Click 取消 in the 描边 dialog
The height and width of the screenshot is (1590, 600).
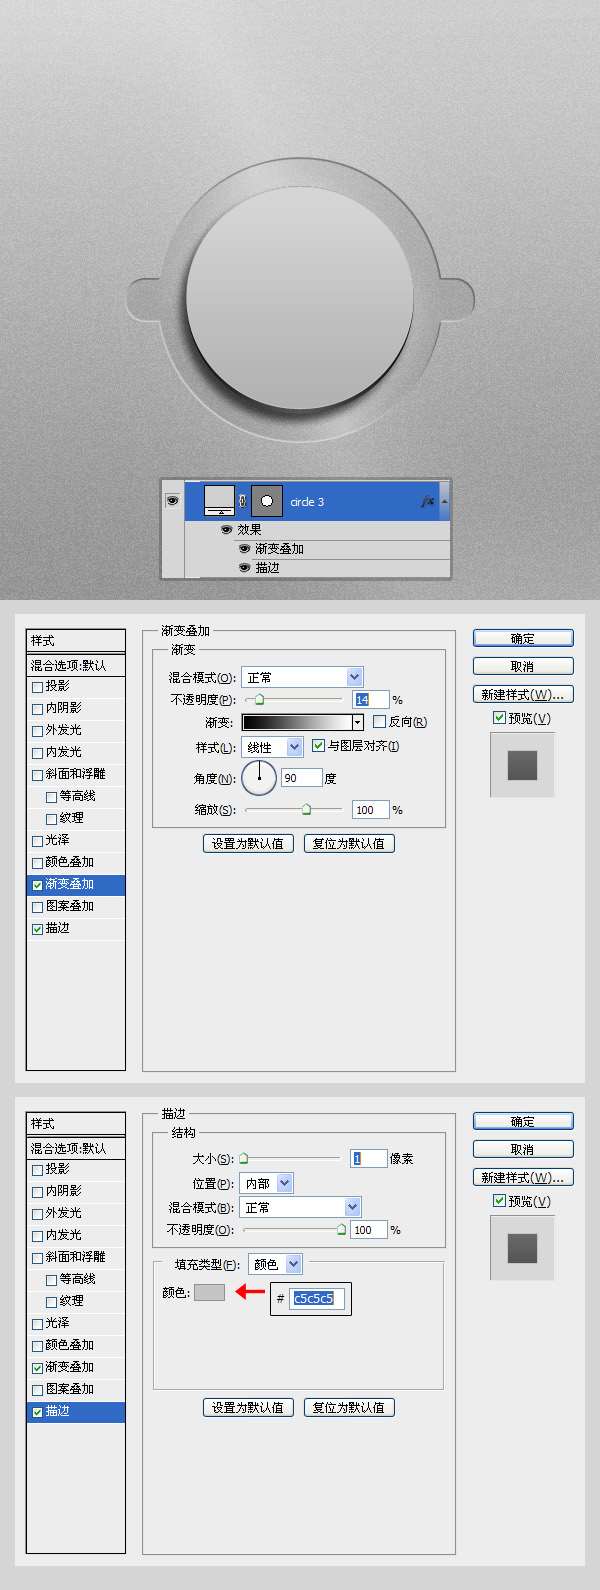(x=523, y=1149)
